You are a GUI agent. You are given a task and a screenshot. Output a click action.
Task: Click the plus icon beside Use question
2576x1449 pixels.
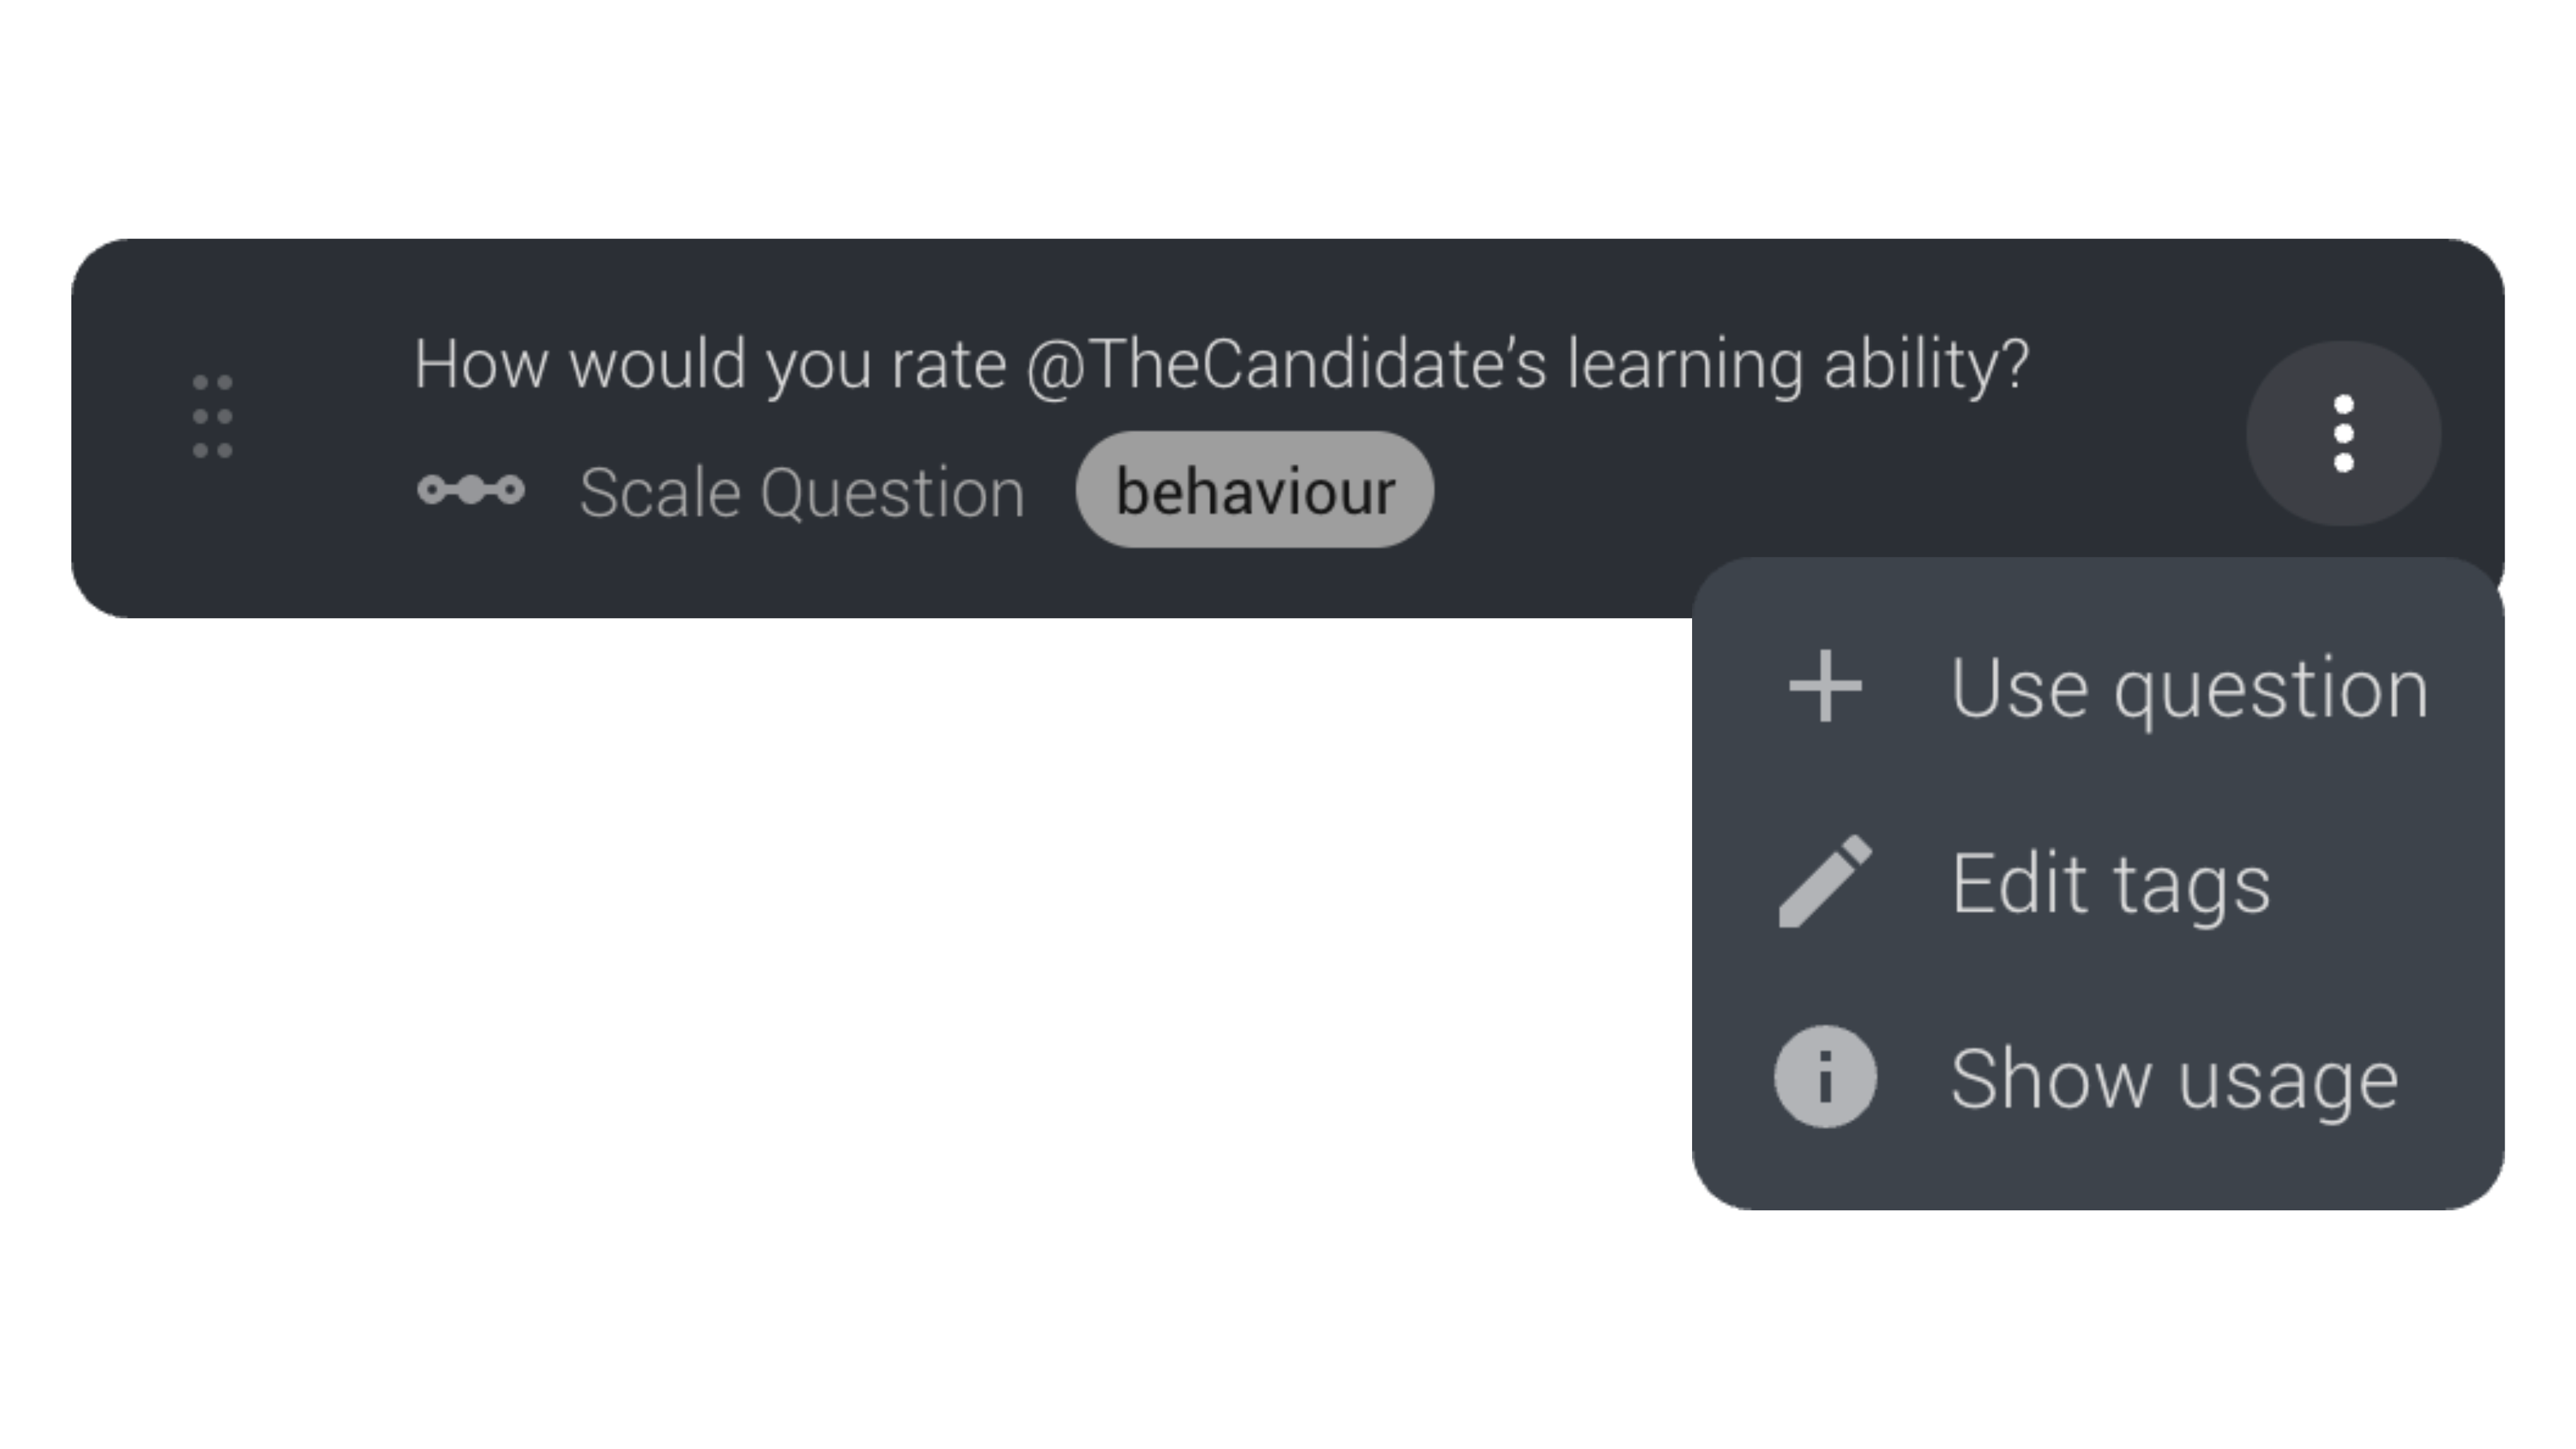pos(1825,686)
